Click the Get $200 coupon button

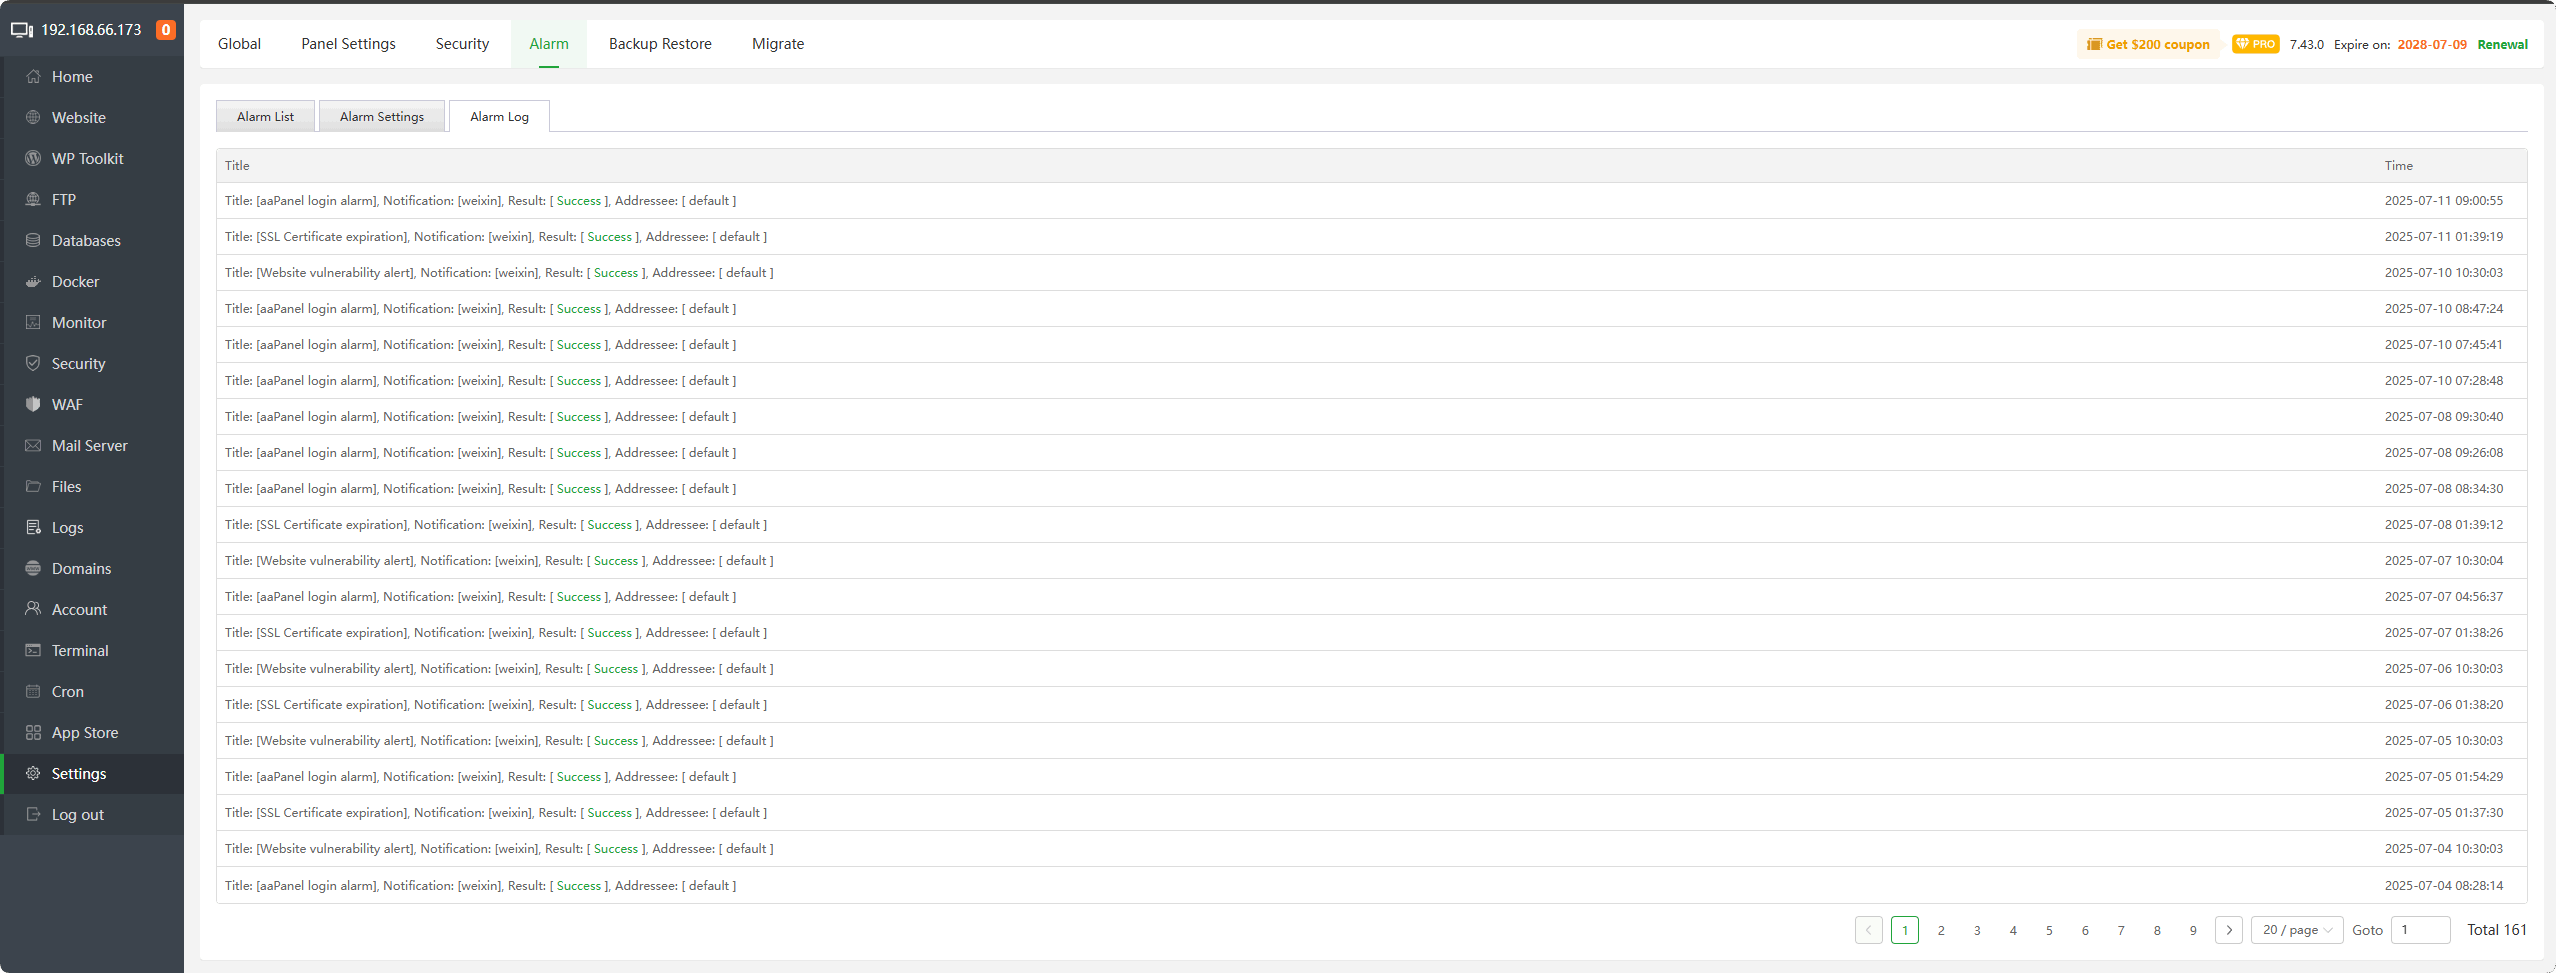2148,45
